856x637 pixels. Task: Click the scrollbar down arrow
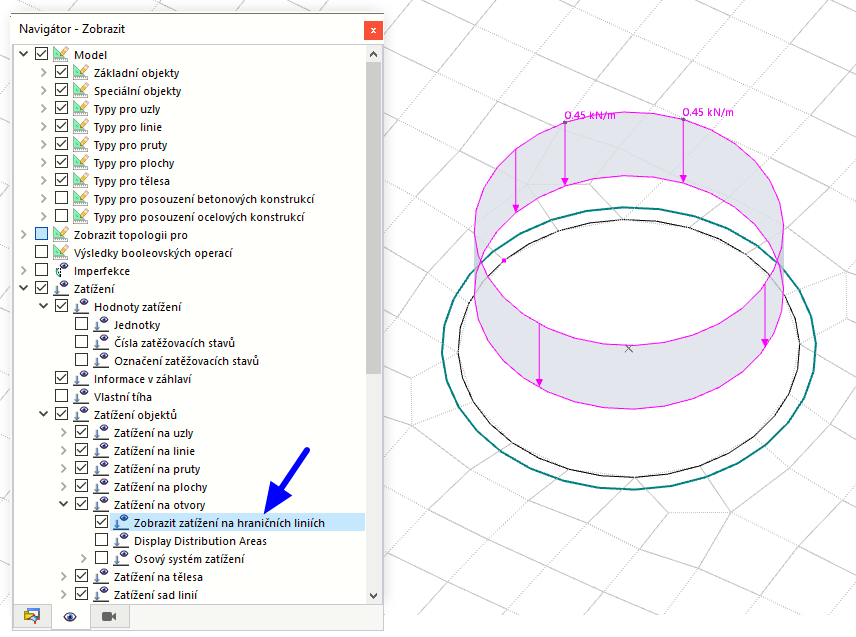373,596
